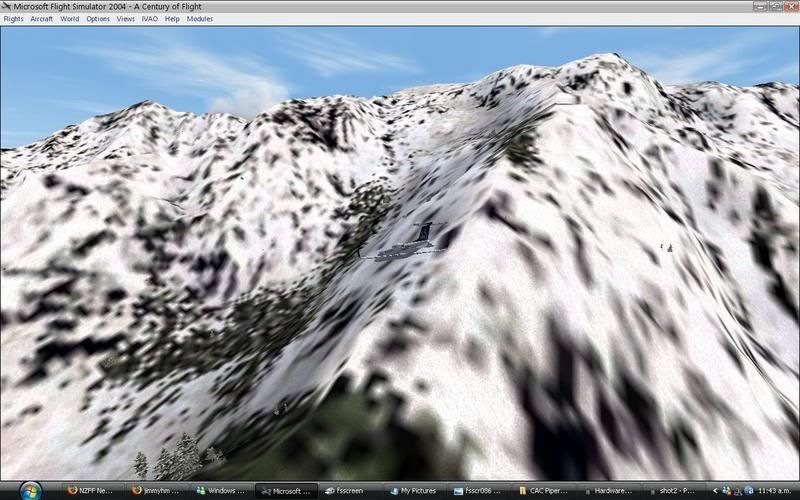Open Windows Live Messenger taskbar item

[223, 491]
